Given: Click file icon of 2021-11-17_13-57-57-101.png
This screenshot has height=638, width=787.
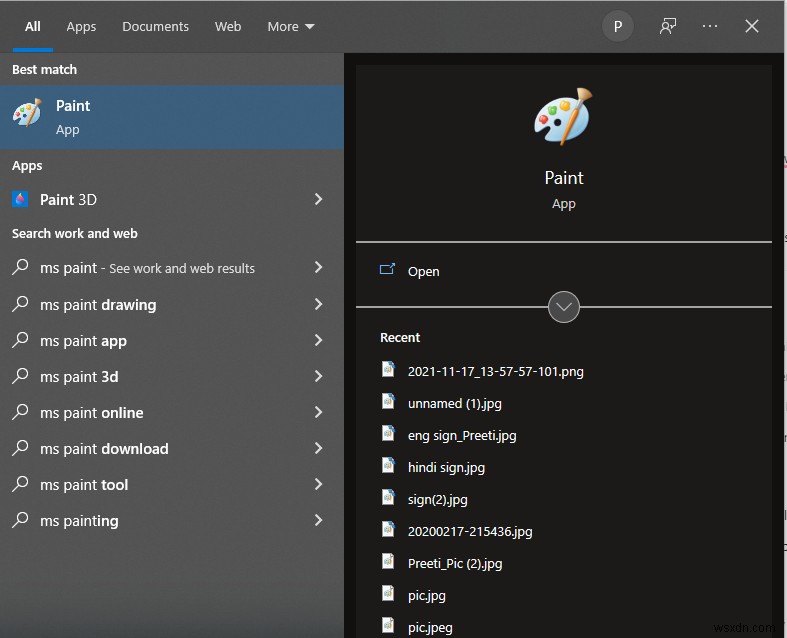Looking at the screenshot, I should [388, 369].
